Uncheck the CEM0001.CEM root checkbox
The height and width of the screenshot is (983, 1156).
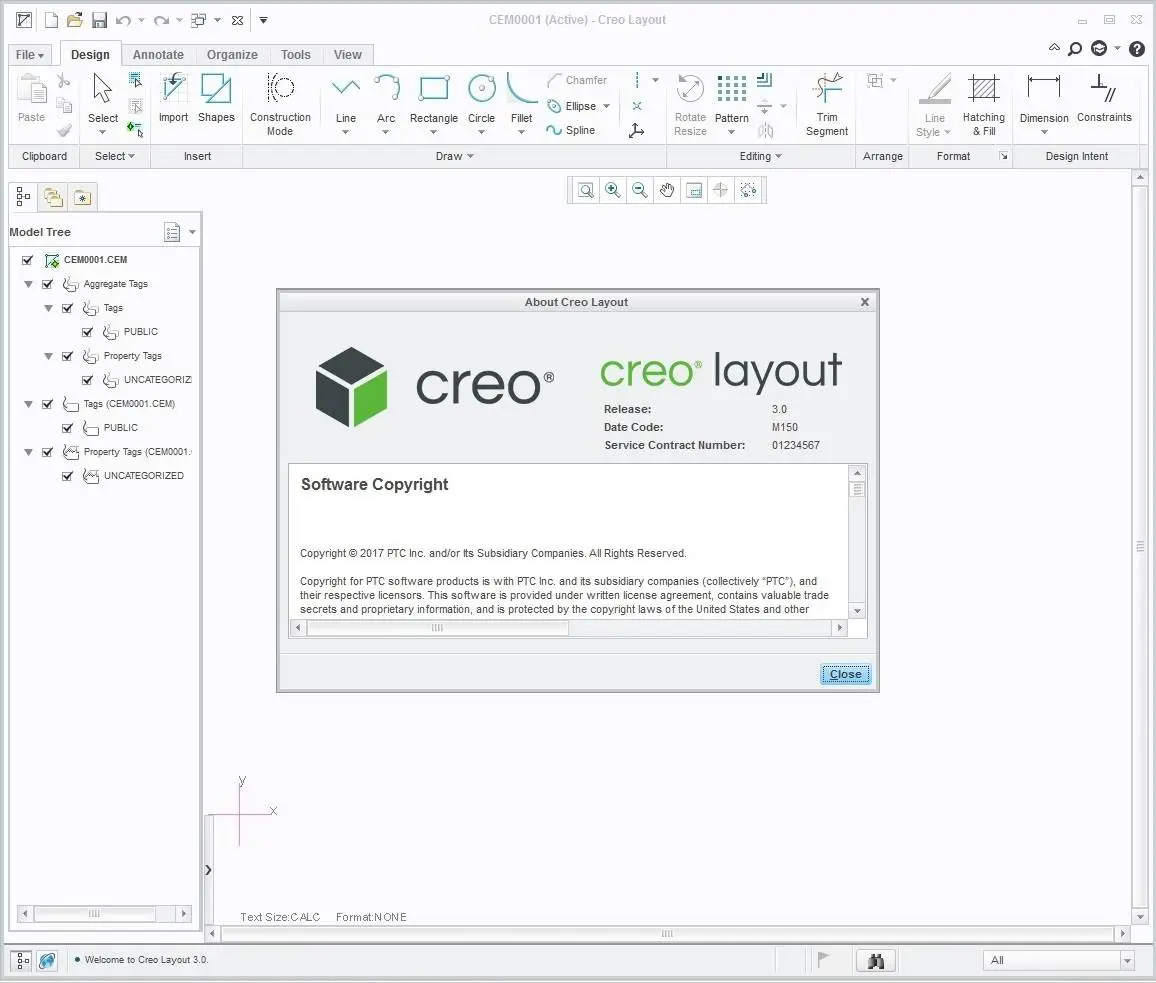click(27, 260)
